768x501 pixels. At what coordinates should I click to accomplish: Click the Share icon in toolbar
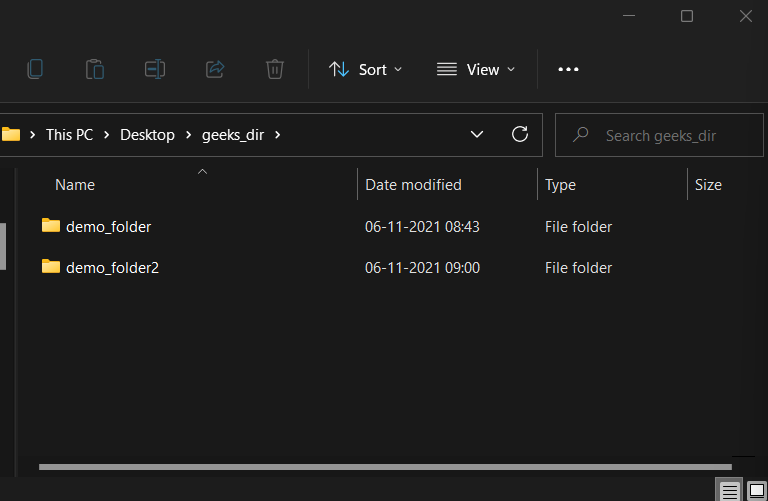(x=215, y=69)
